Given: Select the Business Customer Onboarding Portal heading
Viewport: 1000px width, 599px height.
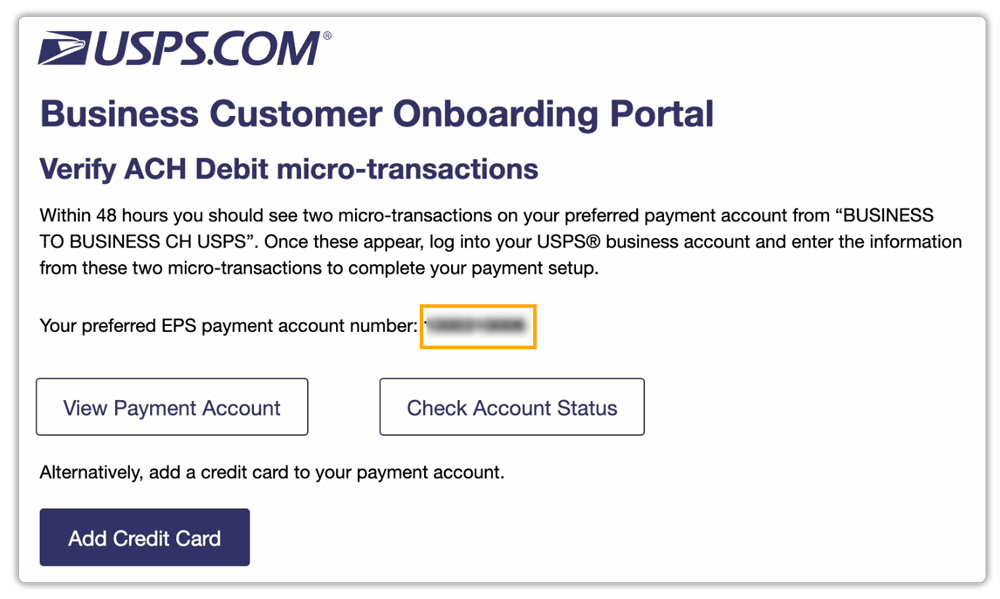Looking at the screenshot, I should (376, 114).
